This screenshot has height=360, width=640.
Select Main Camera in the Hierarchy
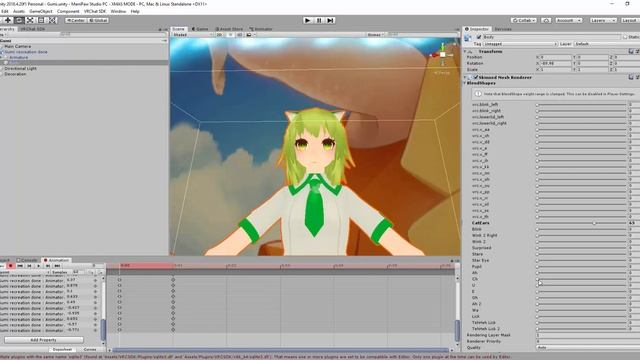pyautogui.click(x=18, y=47)
